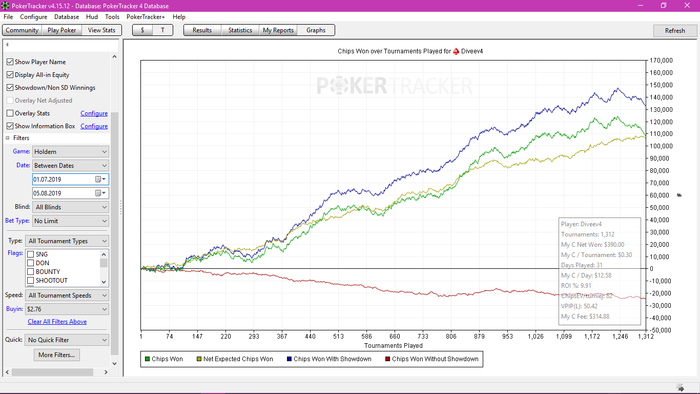Click the Date filter label link
Screen dimensions: 700x394
(23, 165)
